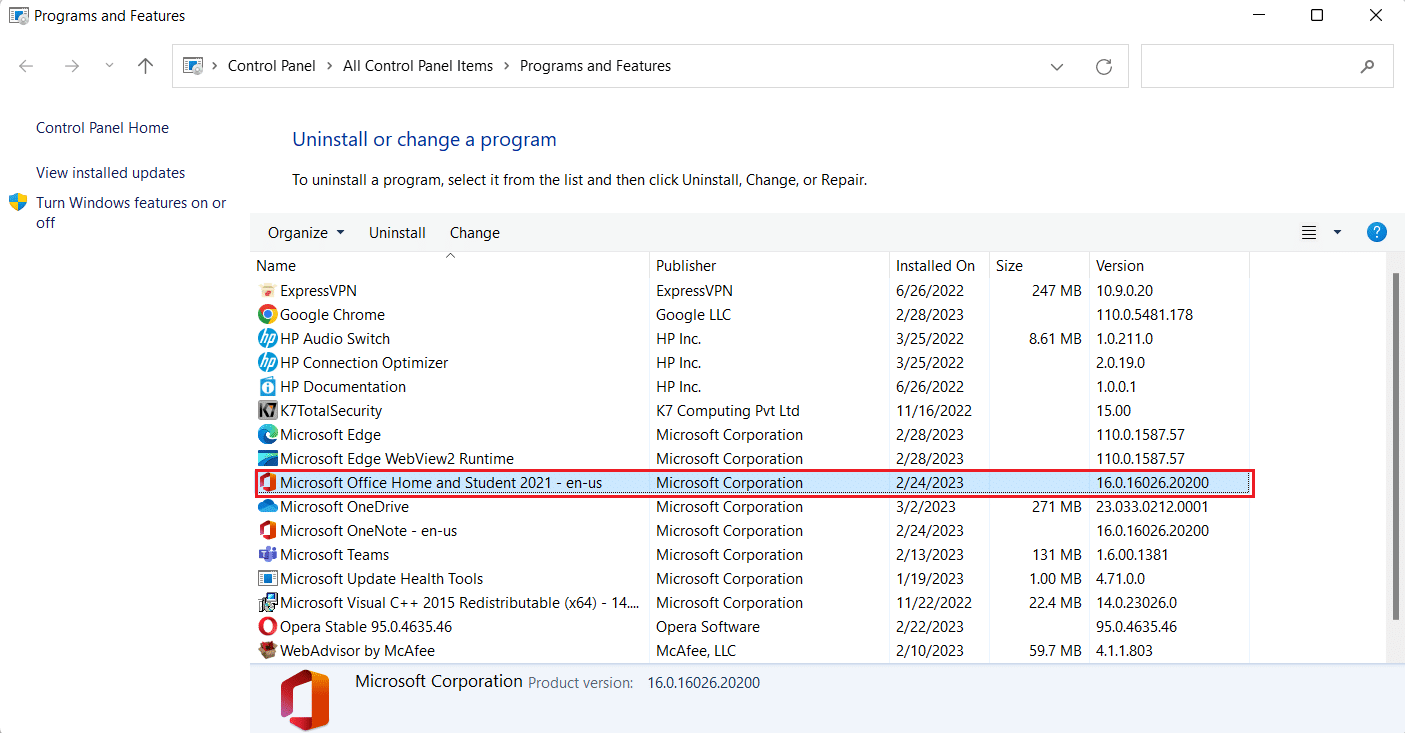Screen dimensions: 1405x733
Task: Select HP Connection Optimizer entry name
Action: [364, 363]
